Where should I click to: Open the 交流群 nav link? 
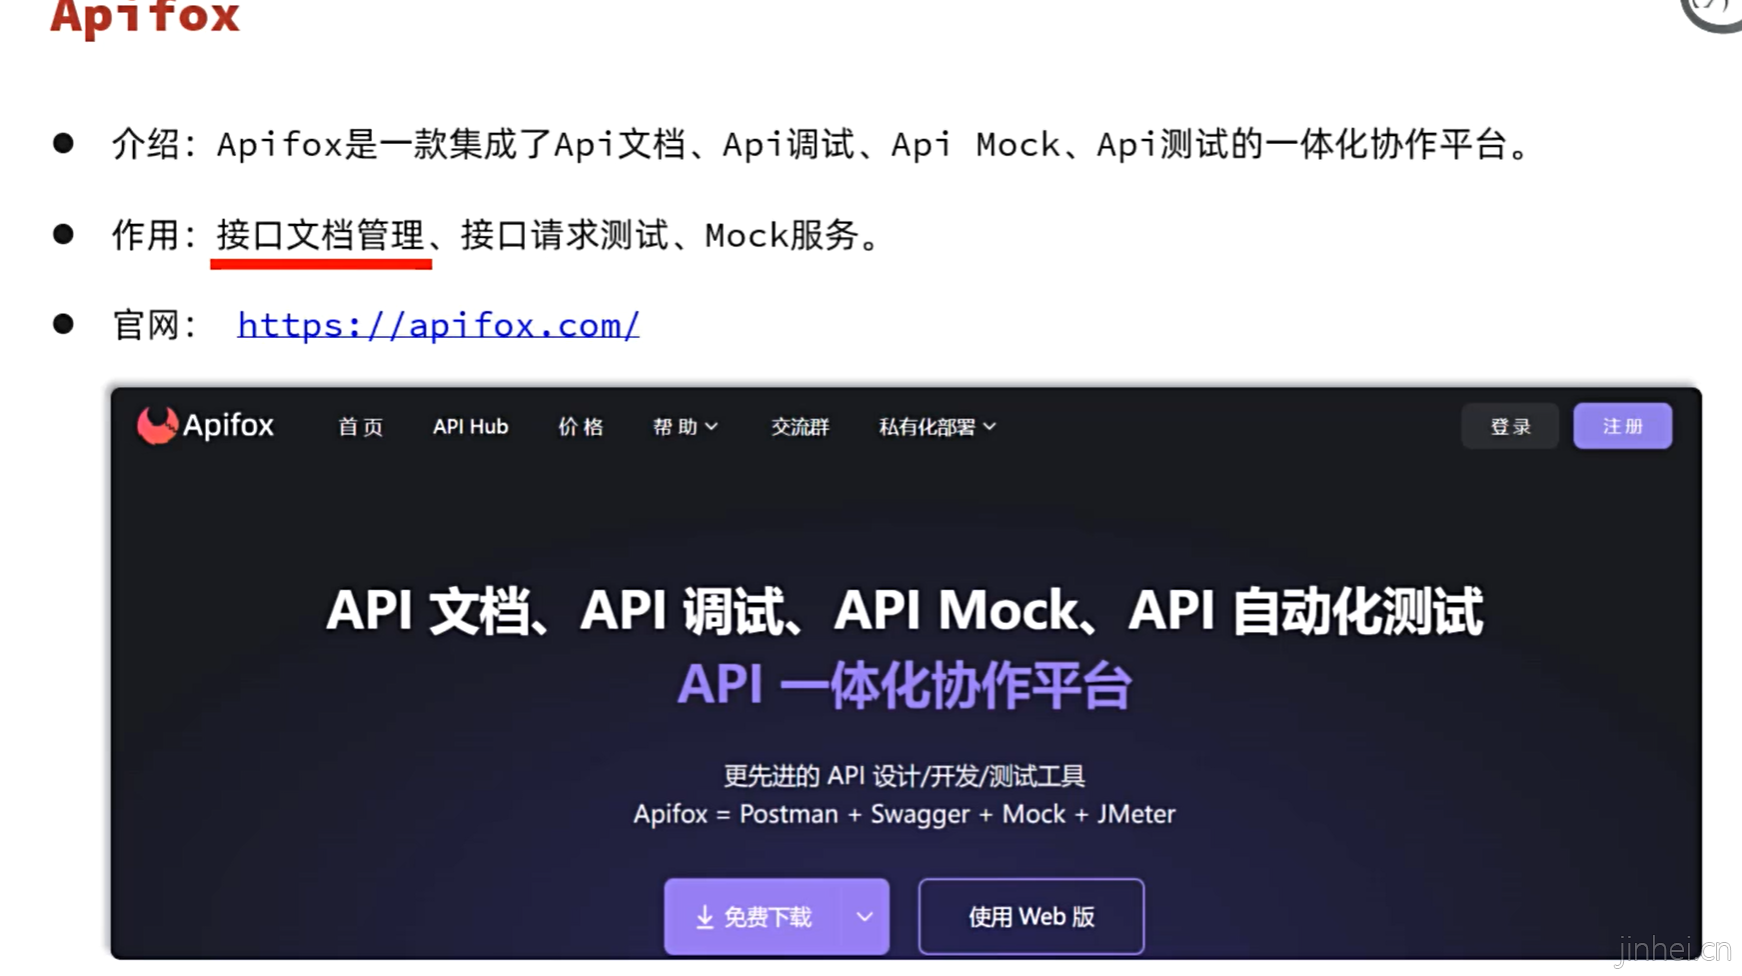tap(800, 427)
